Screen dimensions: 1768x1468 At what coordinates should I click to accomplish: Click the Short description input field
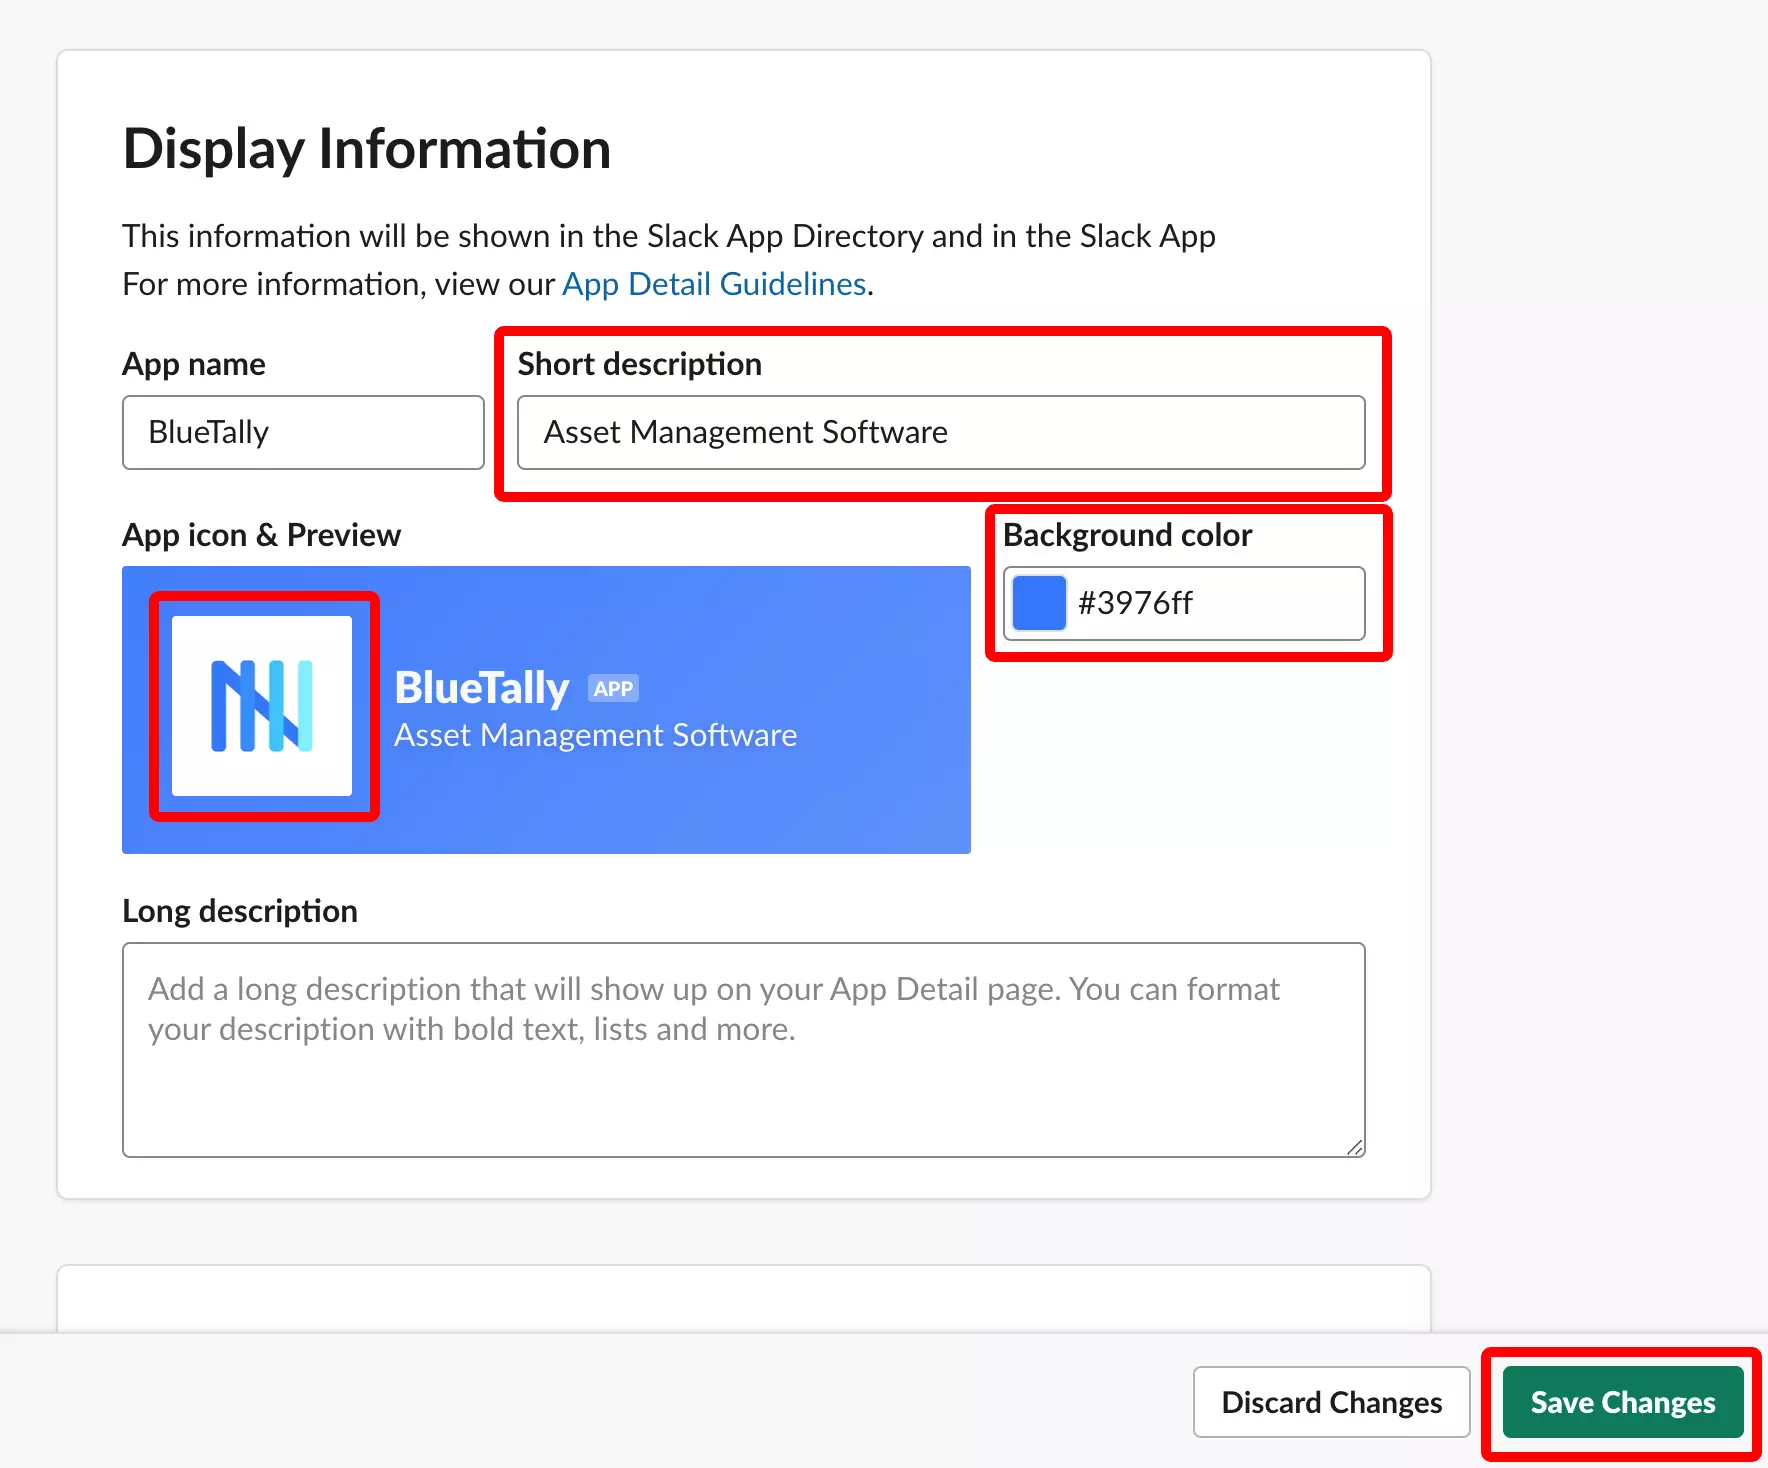click(x=941, y=432)
